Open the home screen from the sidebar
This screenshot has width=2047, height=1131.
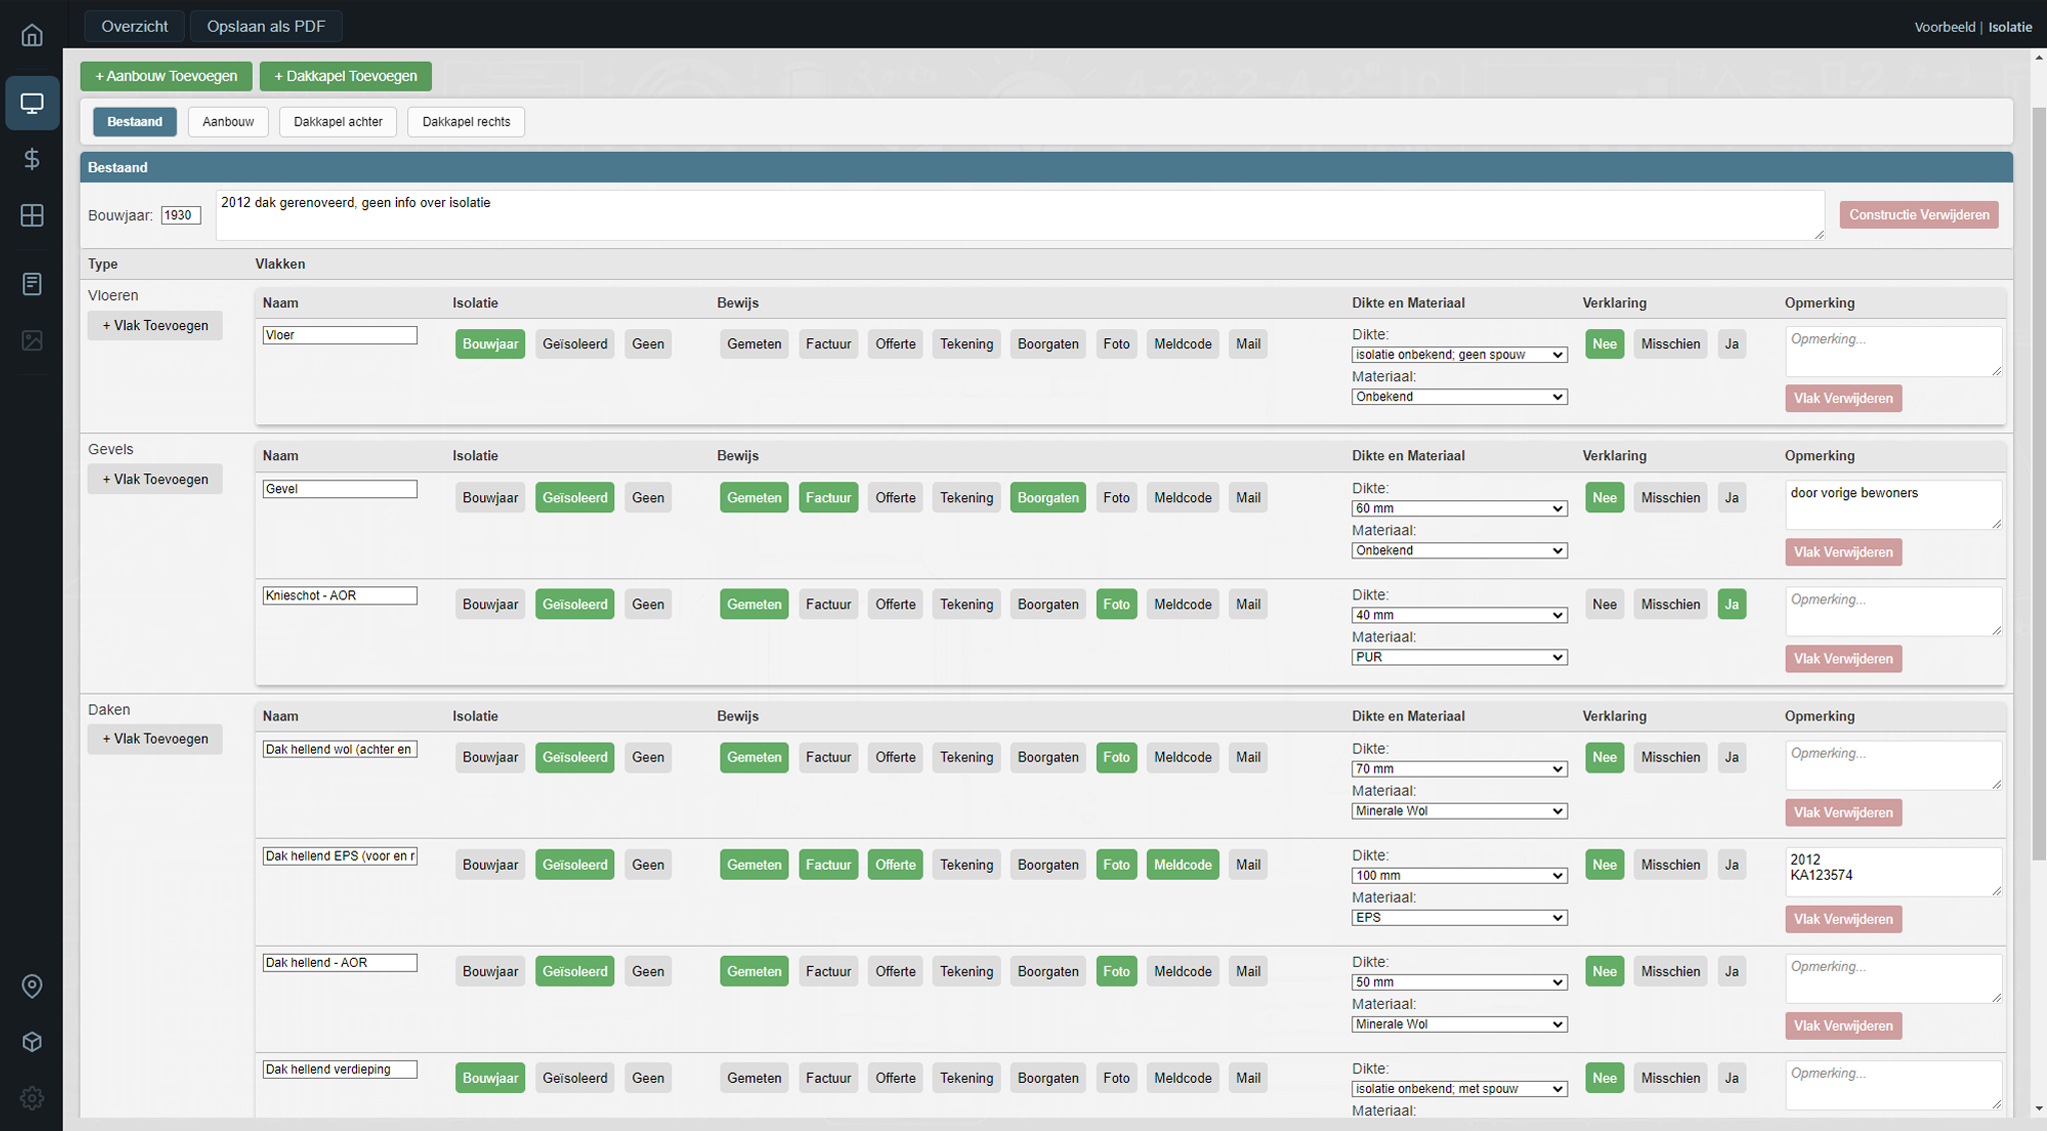(32, 34)
